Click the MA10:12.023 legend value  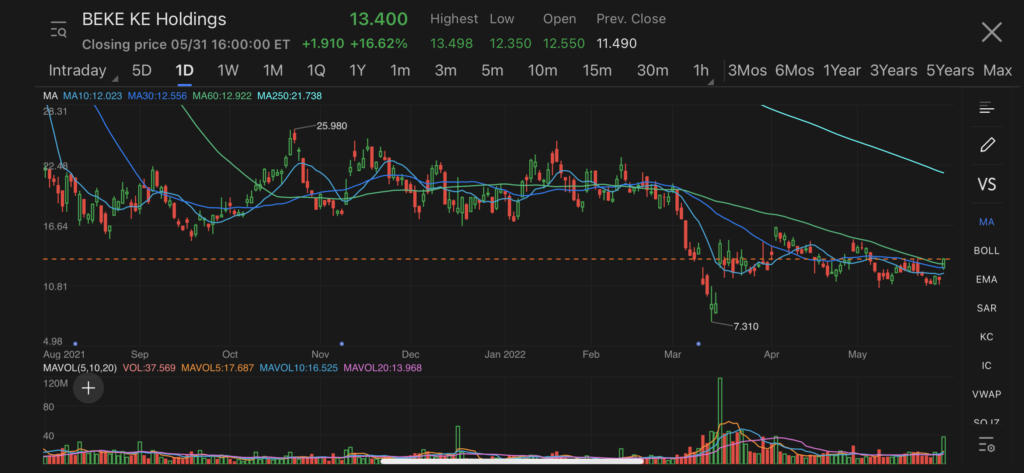click(92, 96)
